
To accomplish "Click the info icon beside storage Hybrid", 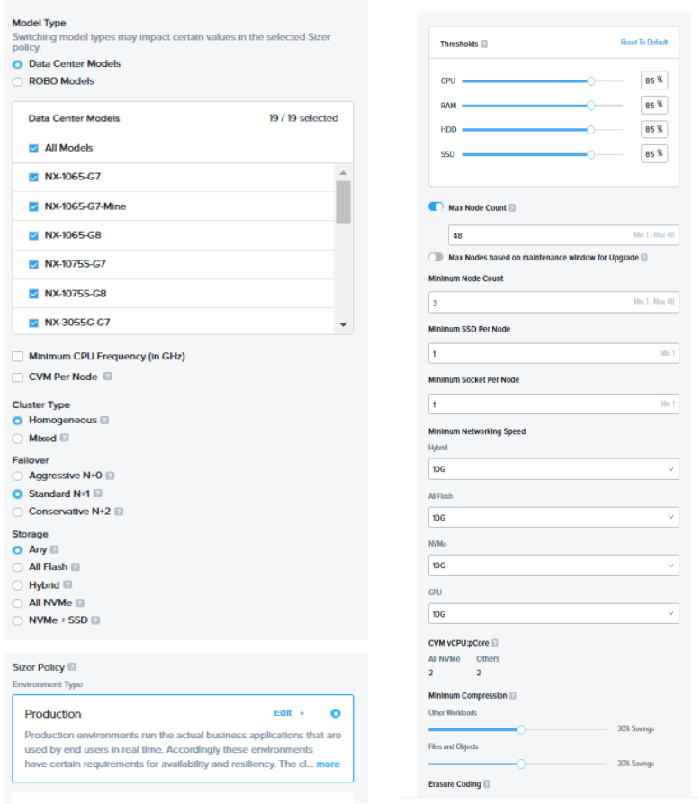I will [68, 585].
